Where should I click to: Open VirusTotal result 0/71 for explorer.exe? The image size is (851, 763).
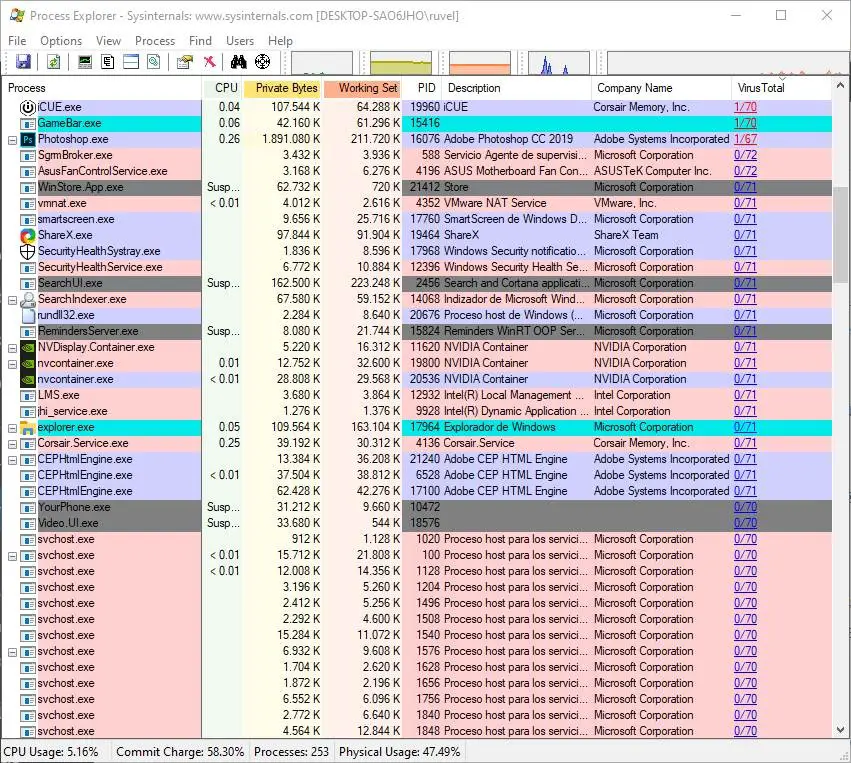click(745, 427)
